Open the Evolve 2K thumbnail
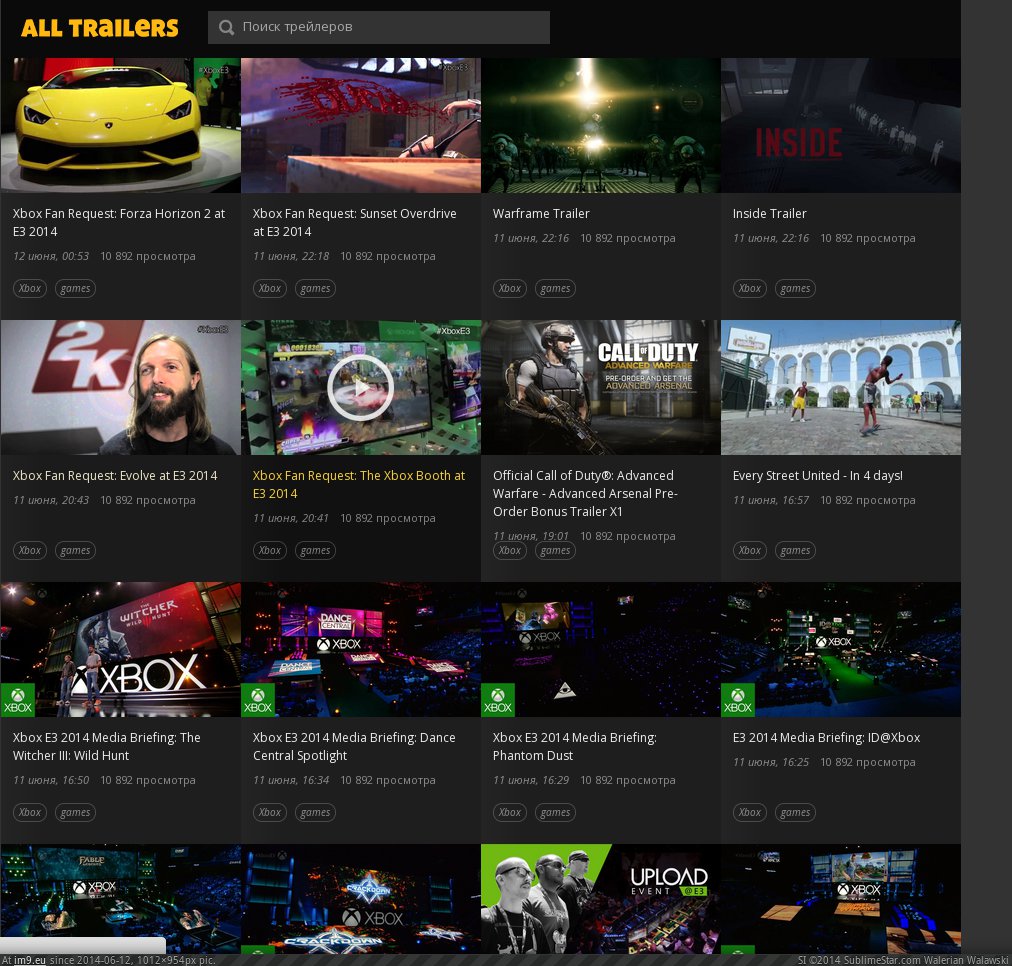The image size is (1012, 966). [121, 387]
